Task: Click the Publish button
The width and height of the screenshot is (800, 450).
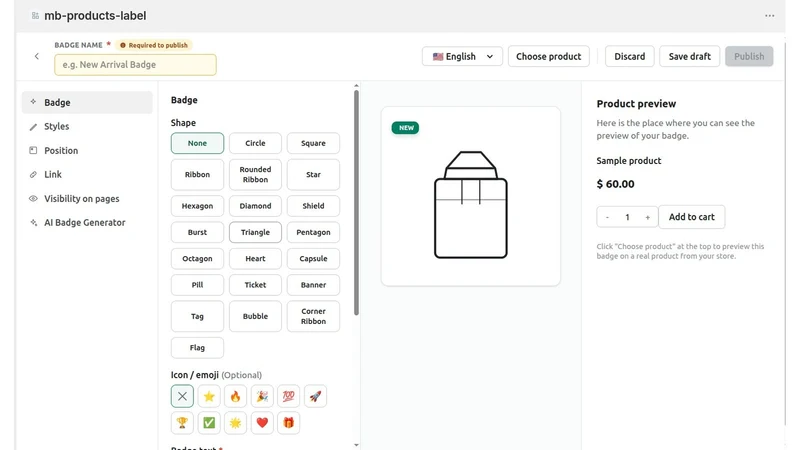Action: click(749, 56)
